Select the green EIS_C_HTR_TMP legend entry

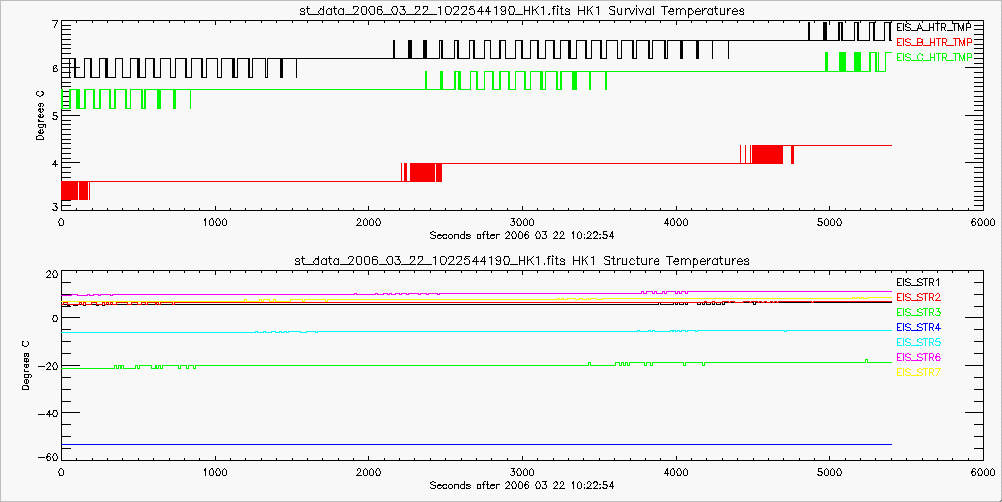pyautogui.click(x=934, y=58)
